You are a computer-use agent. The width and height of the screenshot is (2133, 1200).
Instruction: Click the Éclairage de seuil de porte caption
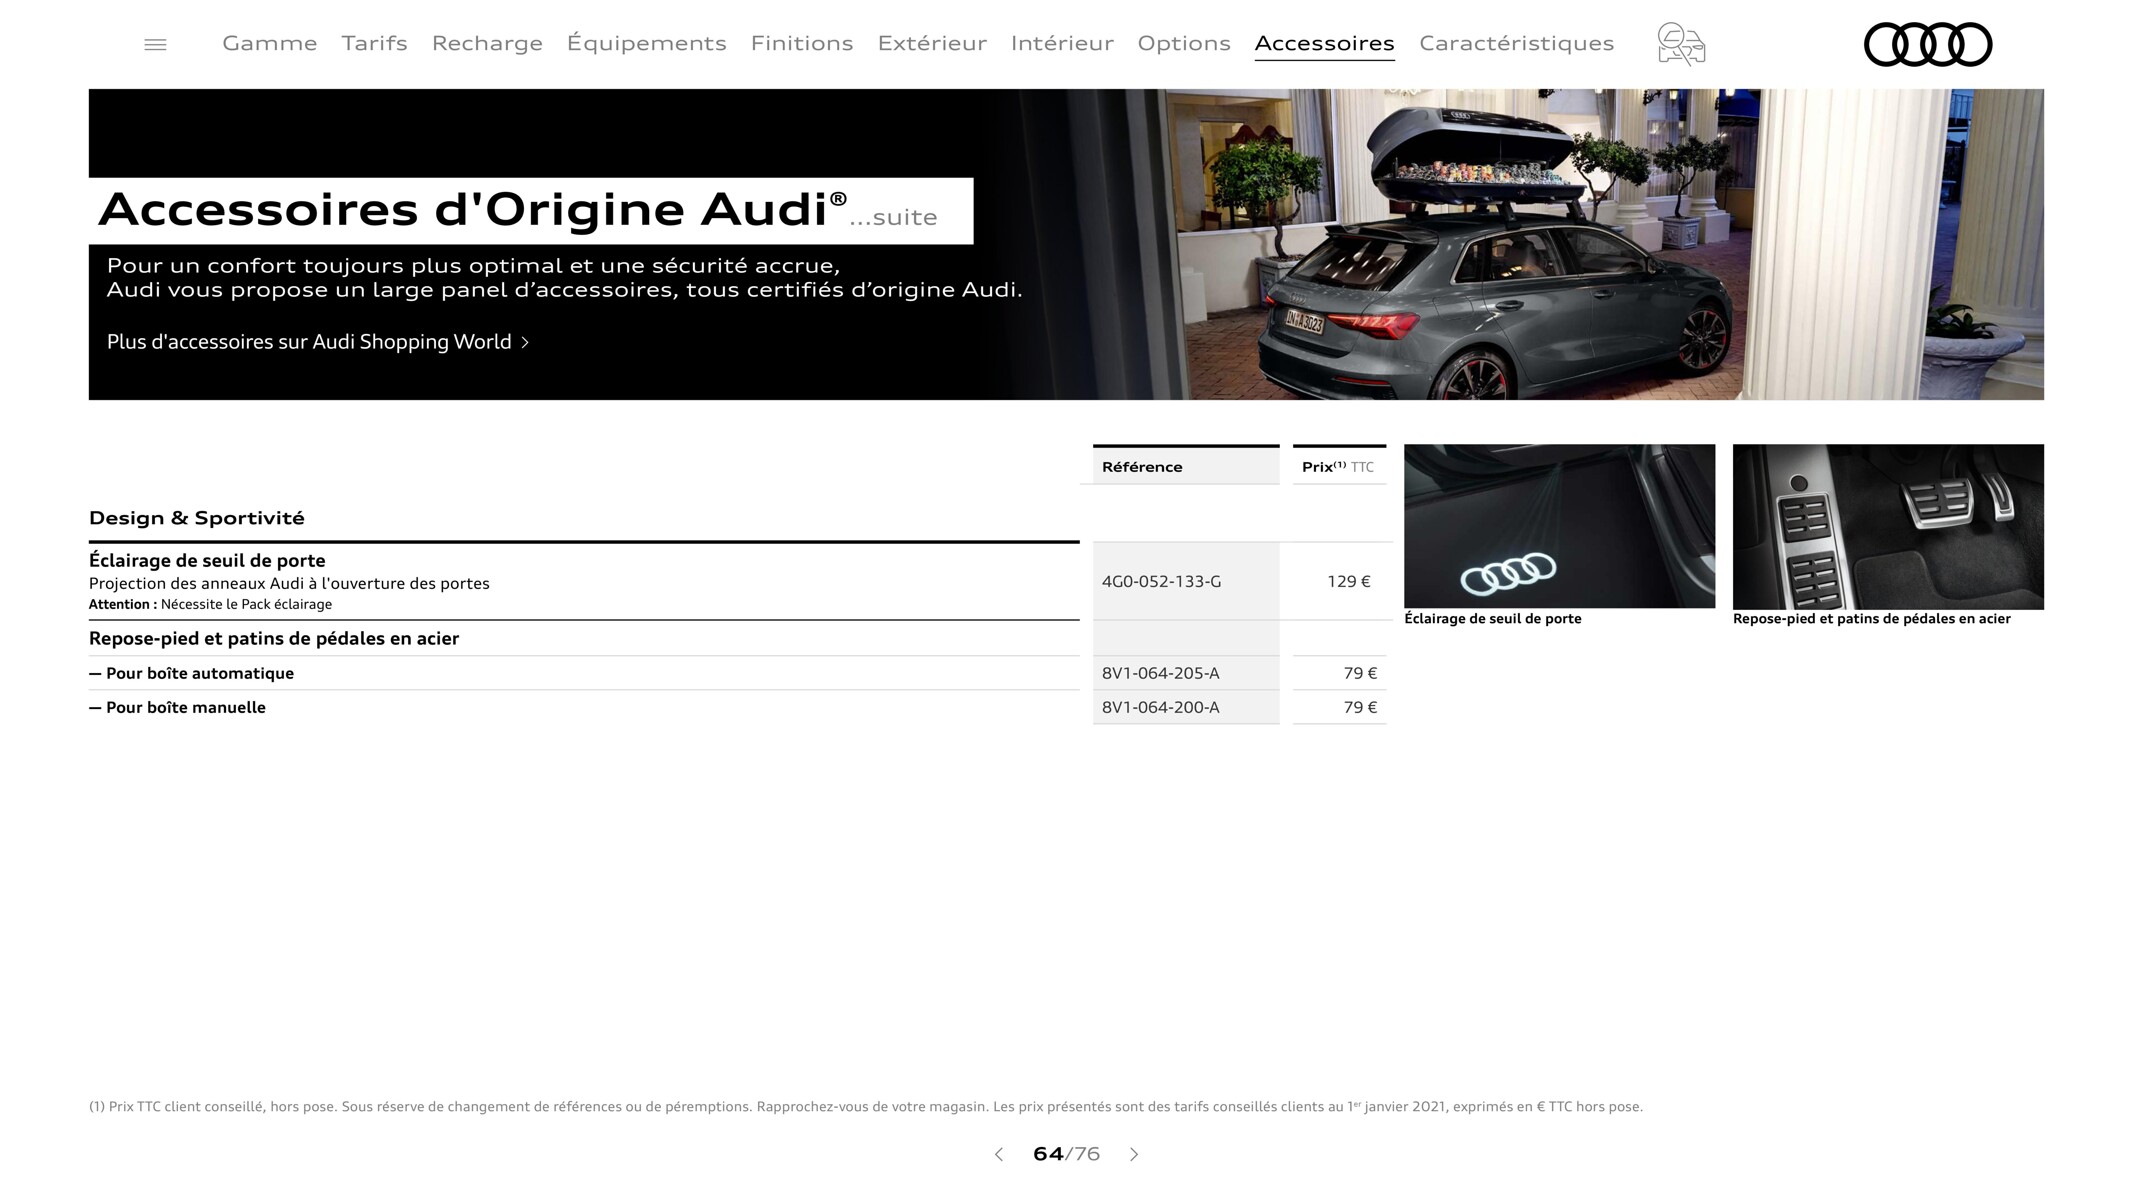(x=1492, y=619)
